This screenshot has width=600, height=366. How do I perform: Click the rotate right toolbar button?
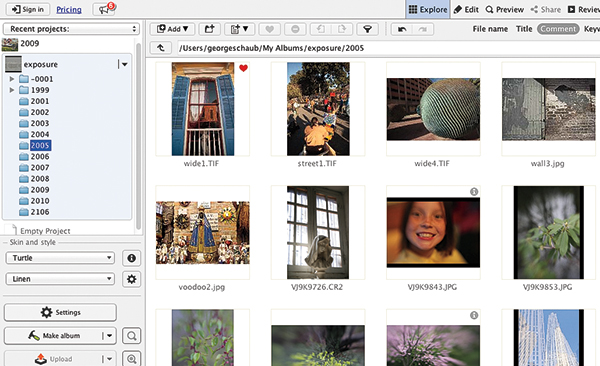tap(342, 29)
